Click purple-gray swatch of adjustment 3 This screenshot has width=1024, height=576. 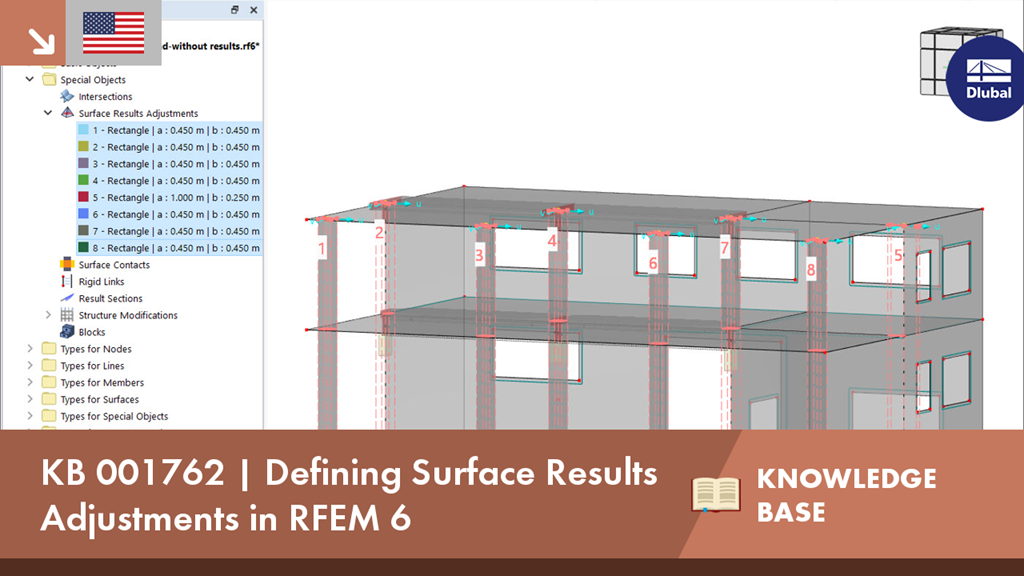point(84,163)
